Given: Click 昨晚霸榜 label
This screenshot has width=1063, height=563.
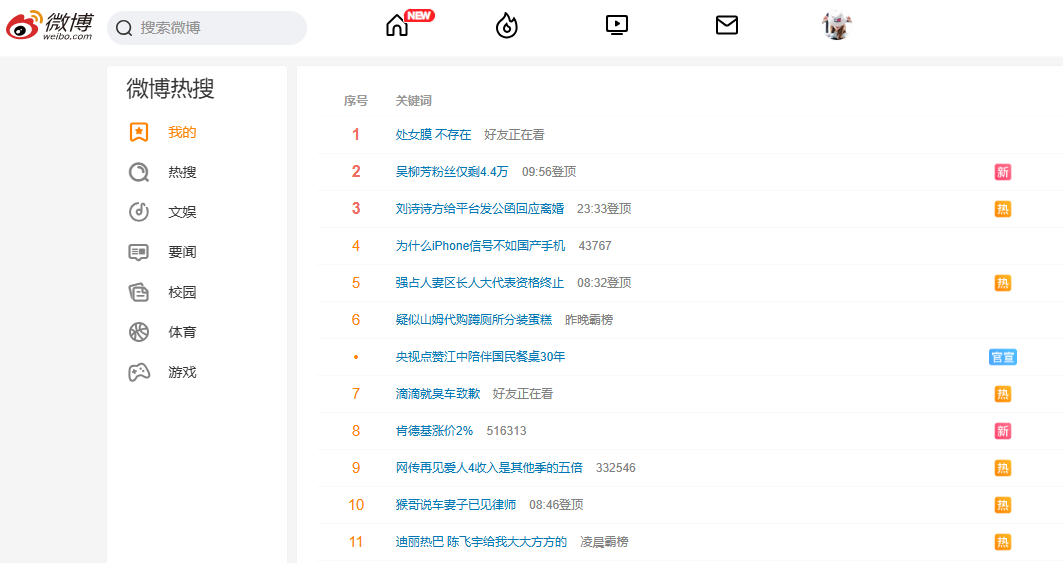Looking at the screenshot, I should point(589,320).
